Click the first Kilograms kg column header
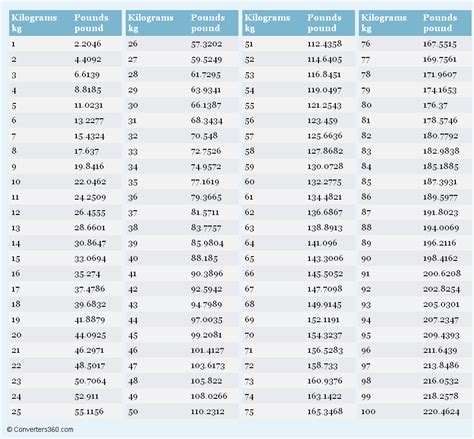This screenshot has height=439, width=474. pos(34,23)
